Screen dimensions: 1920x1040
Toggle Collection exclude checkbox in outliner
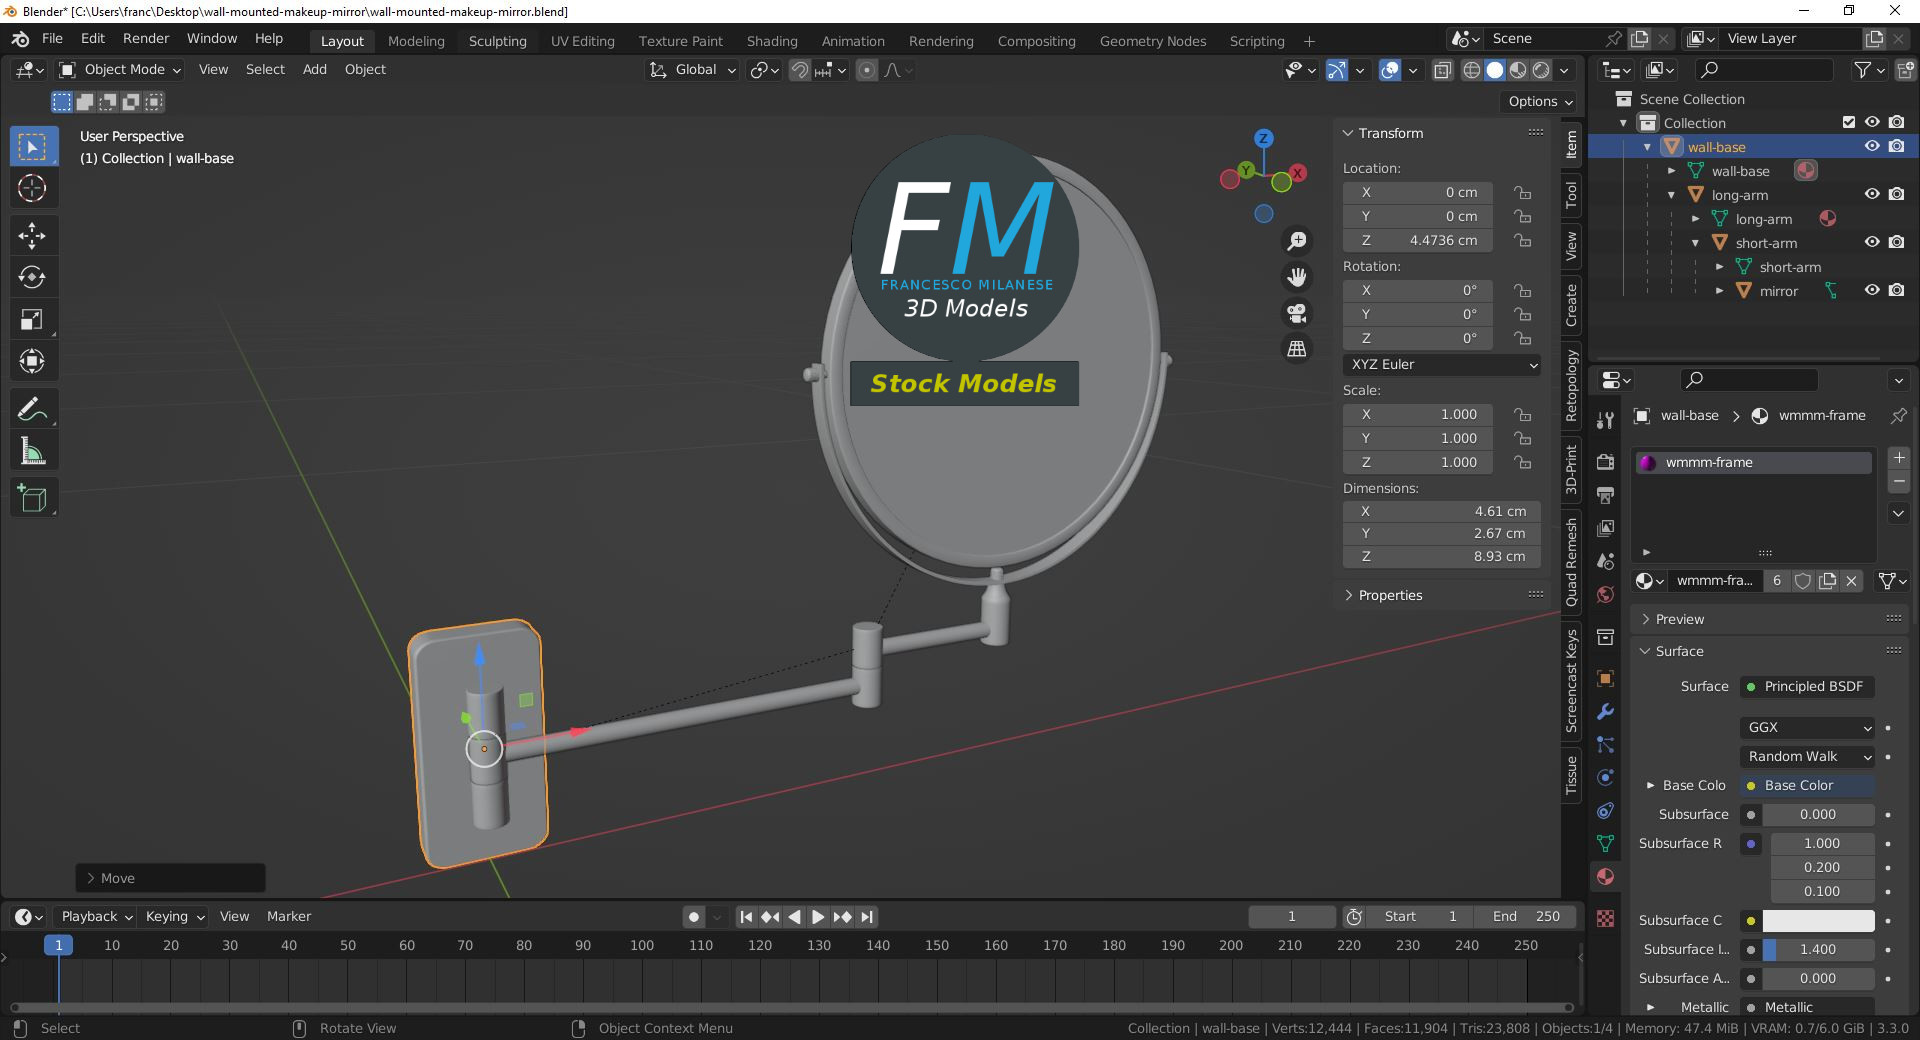point(1849,122)
